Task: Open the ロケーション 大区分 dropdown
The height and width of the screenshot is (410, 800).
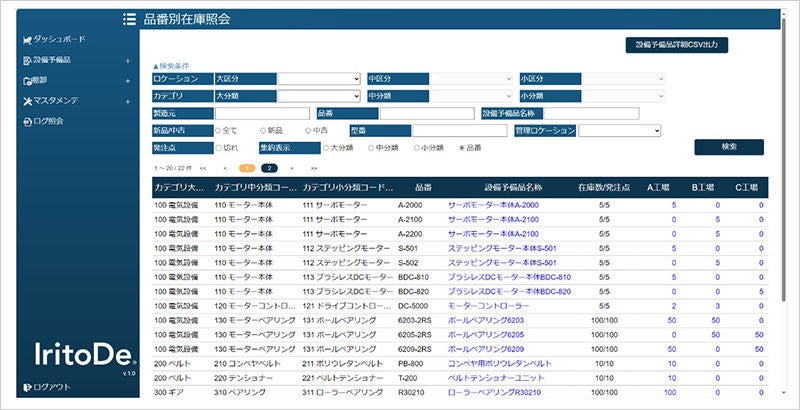Action: pos(318,78)
